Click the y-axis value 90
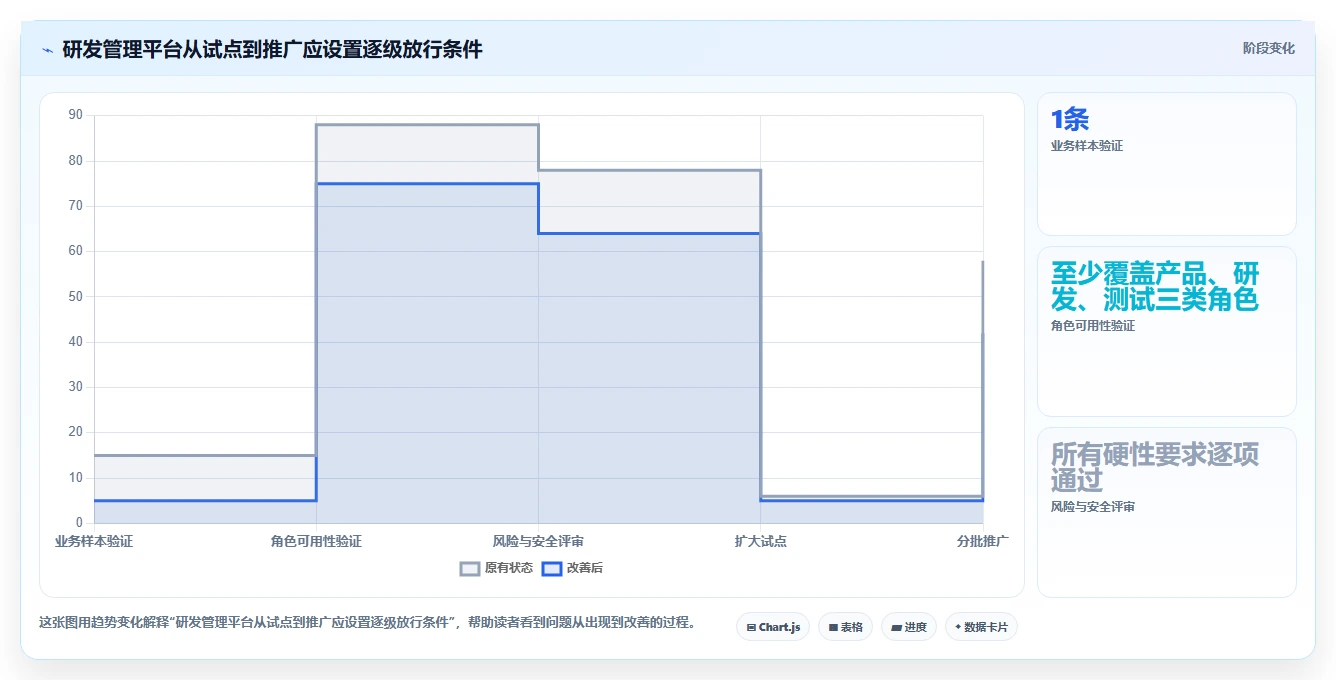This screenshot has height=680, width=1336. click(x=76, y=115)
